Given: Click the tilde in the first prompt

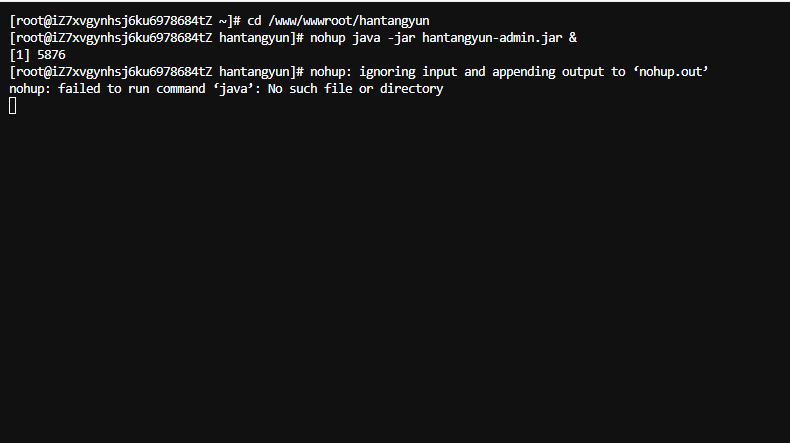Looking at the screenshot, I should [x=223, y=21].
